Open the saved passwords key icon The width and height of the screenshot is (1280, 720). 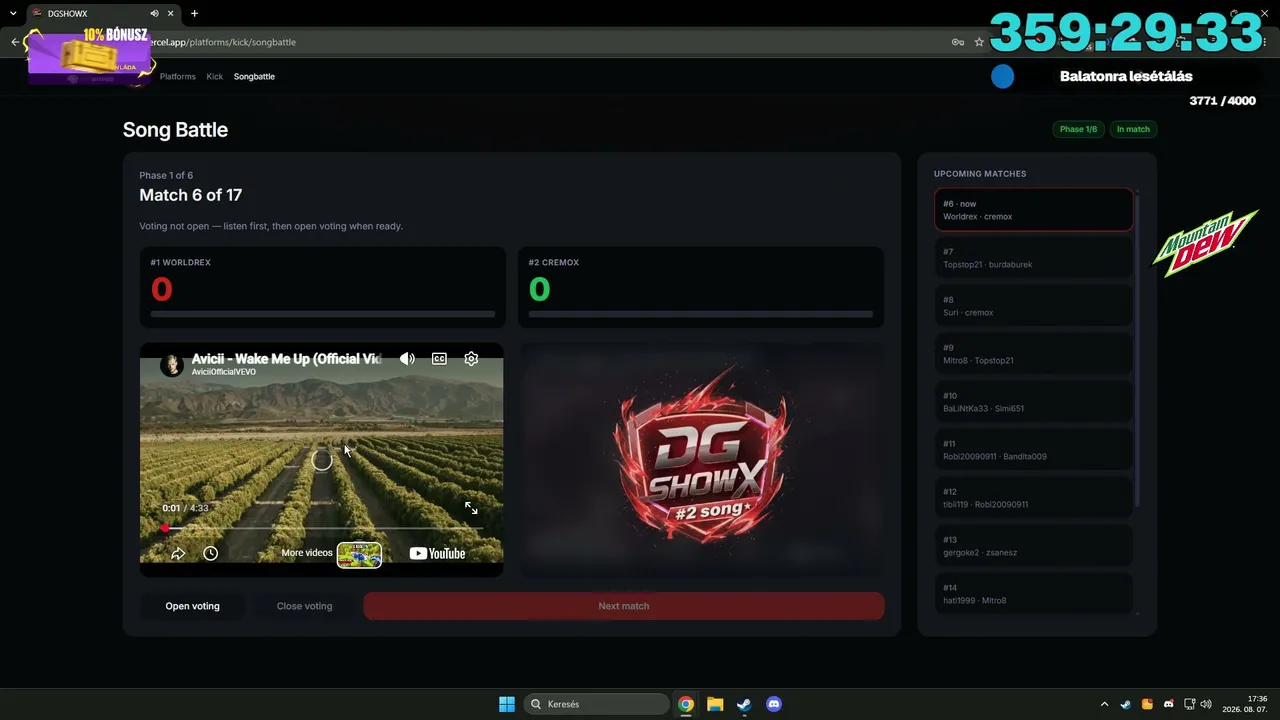[x=958, y=42]
